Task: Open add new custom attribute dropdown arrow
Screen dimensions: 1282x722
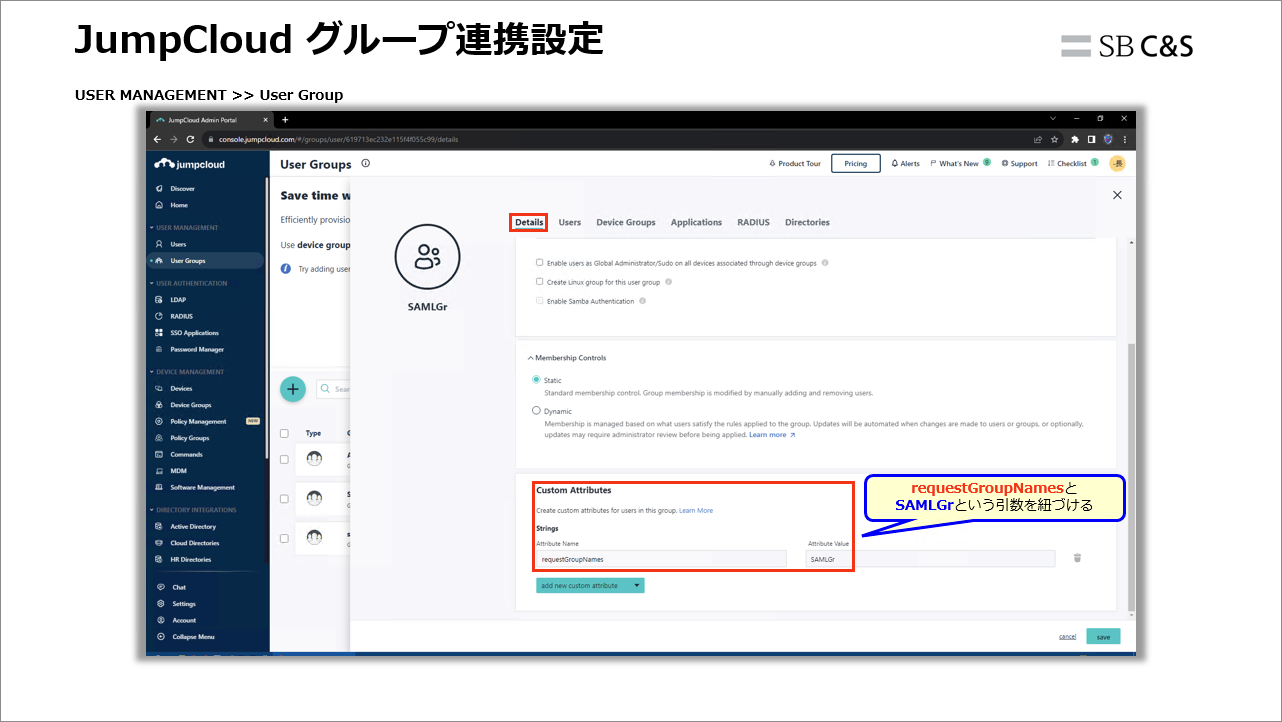Action: [x=636, y=585]
